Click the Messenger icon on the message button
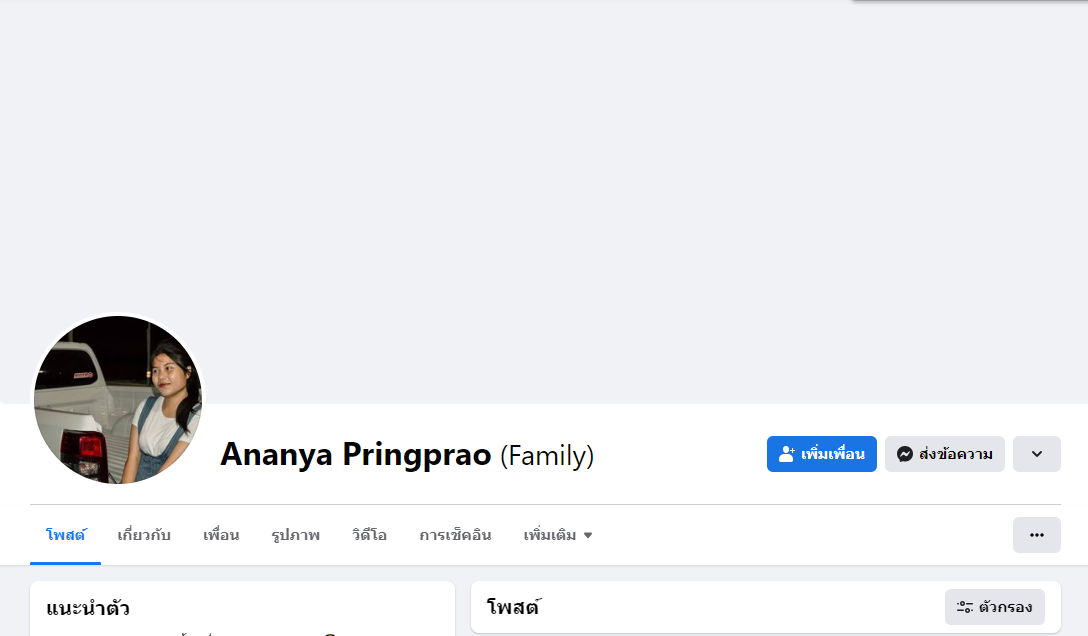Viewport: 1088px width, 636px height. tap(904, 454)
